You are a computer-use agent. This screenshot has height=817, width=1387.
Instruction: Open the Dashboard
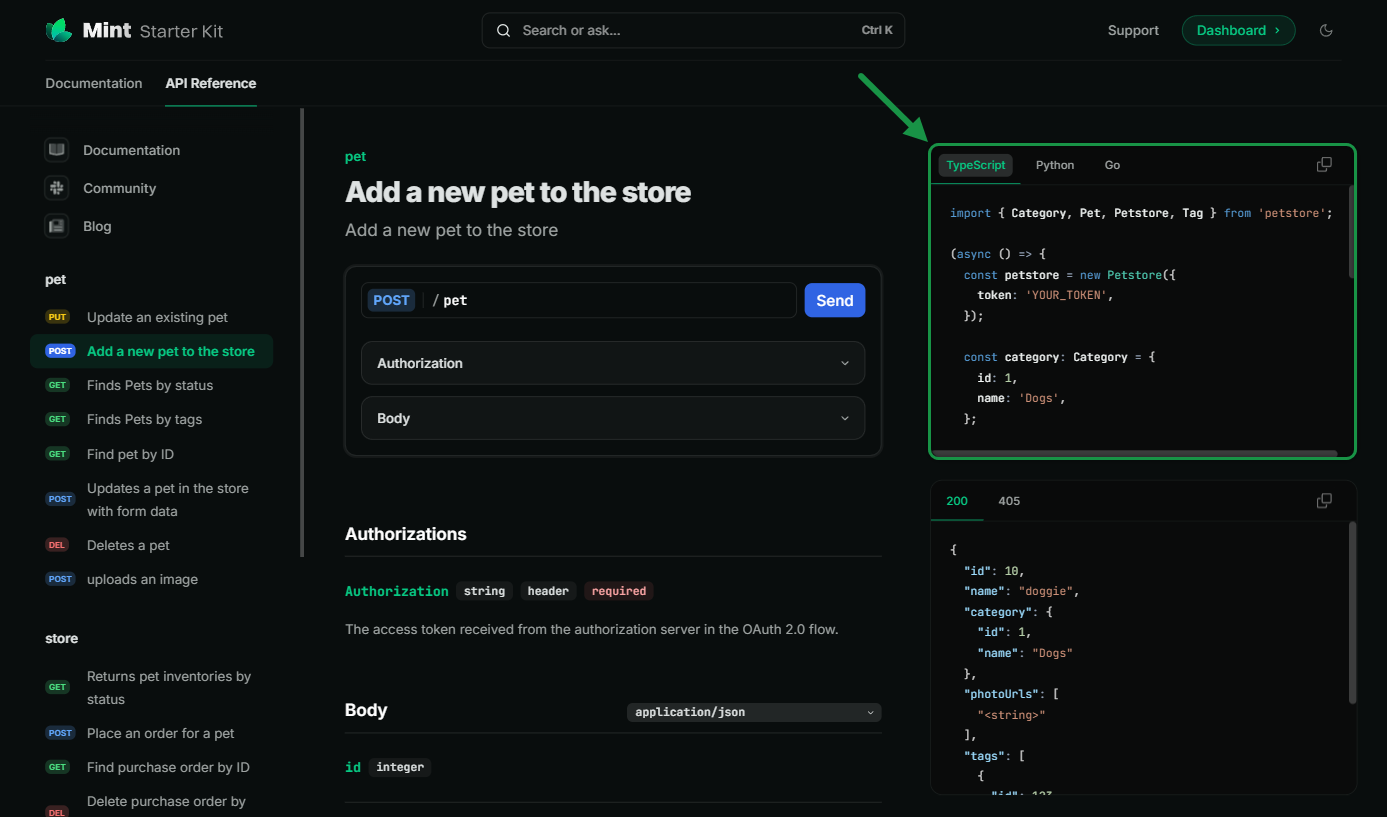[1238, 30]
